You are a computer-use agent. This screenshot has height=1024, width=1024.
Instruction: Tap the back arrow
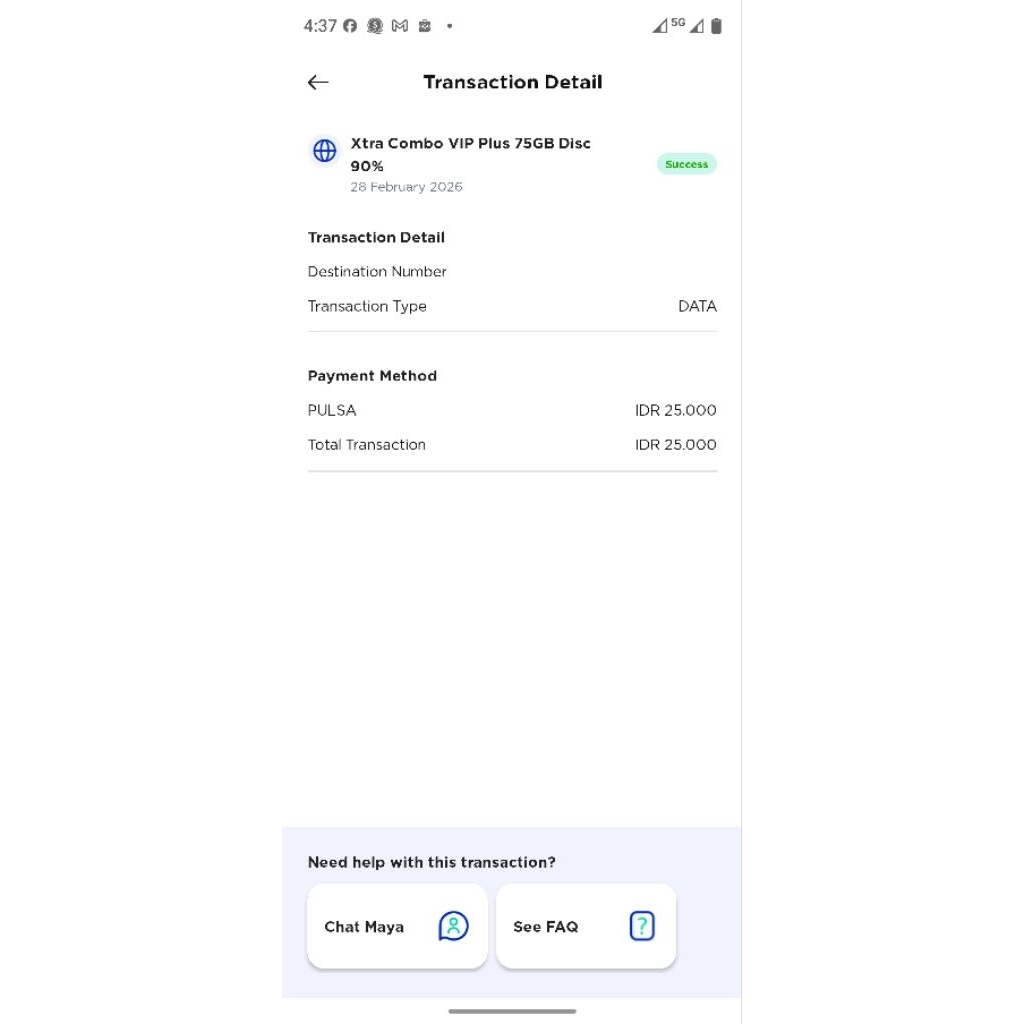tap(318, 82)
